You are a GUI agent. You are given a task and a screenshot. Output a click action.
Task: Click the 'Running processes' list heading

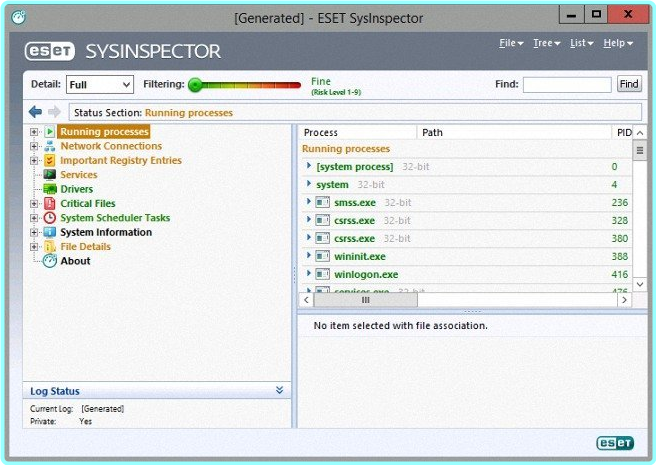pos(346,149)
